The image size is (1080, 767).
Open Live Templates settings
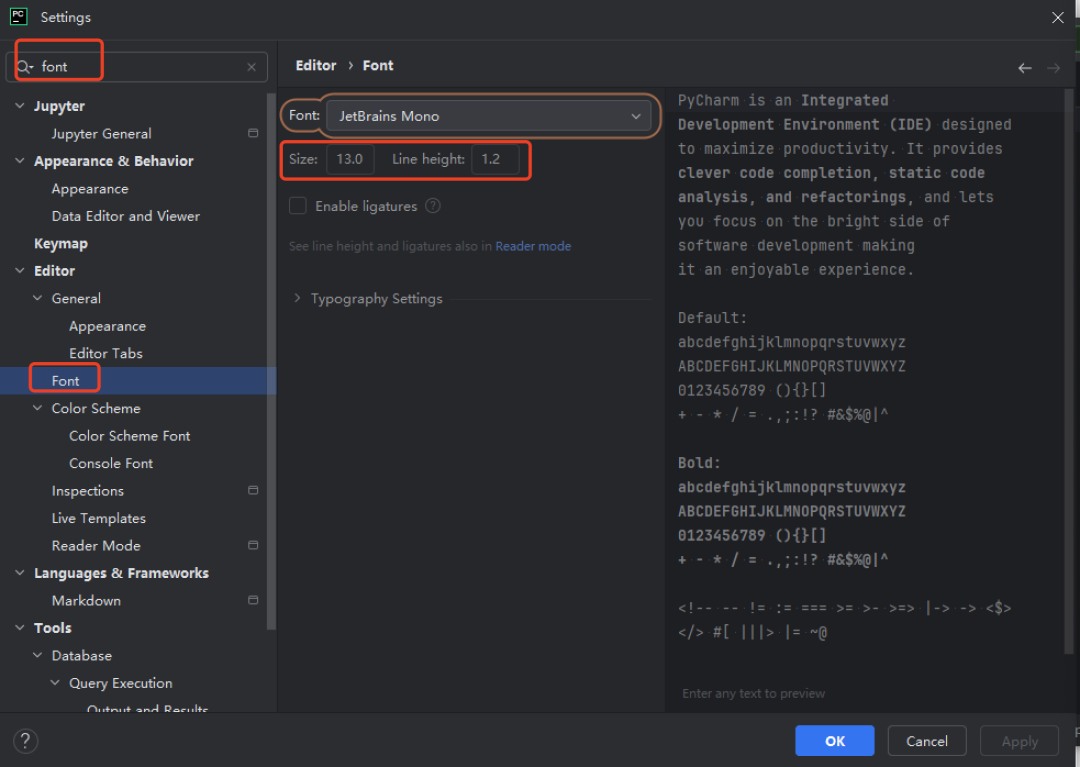pyautogui.click(x=98, y=518)
